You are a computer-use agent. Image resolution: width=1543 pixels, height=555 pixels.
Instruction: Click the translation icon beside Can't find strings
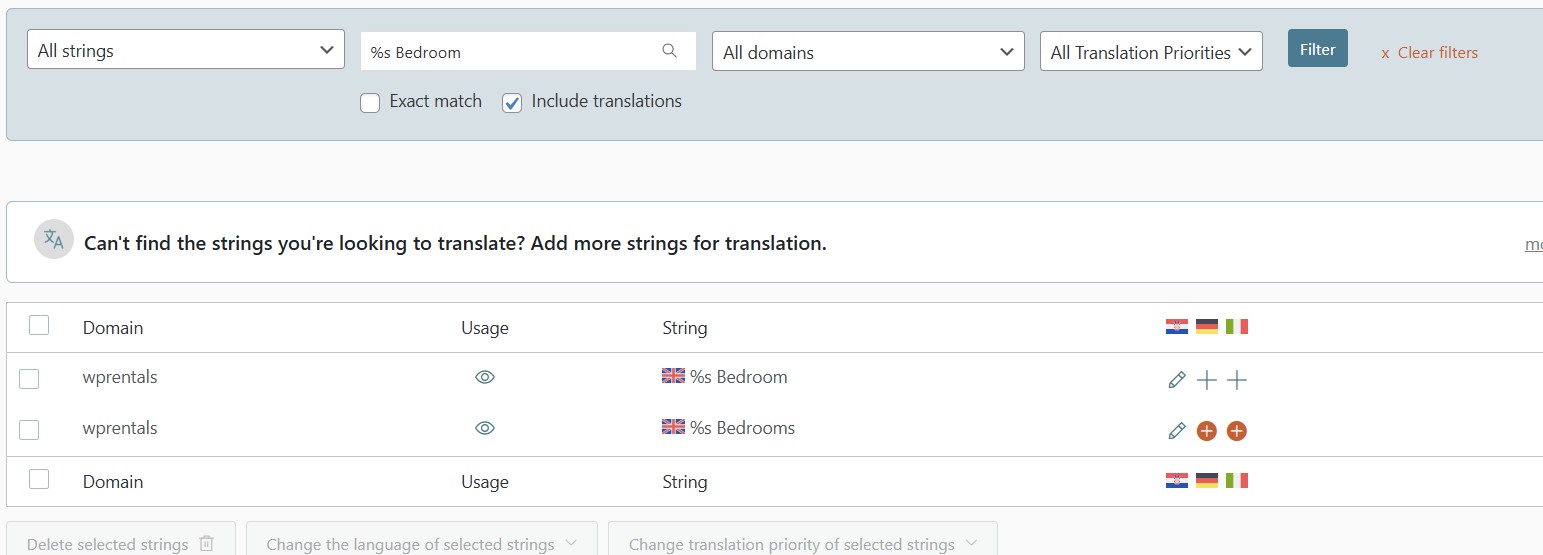click(x=54, y=239)
